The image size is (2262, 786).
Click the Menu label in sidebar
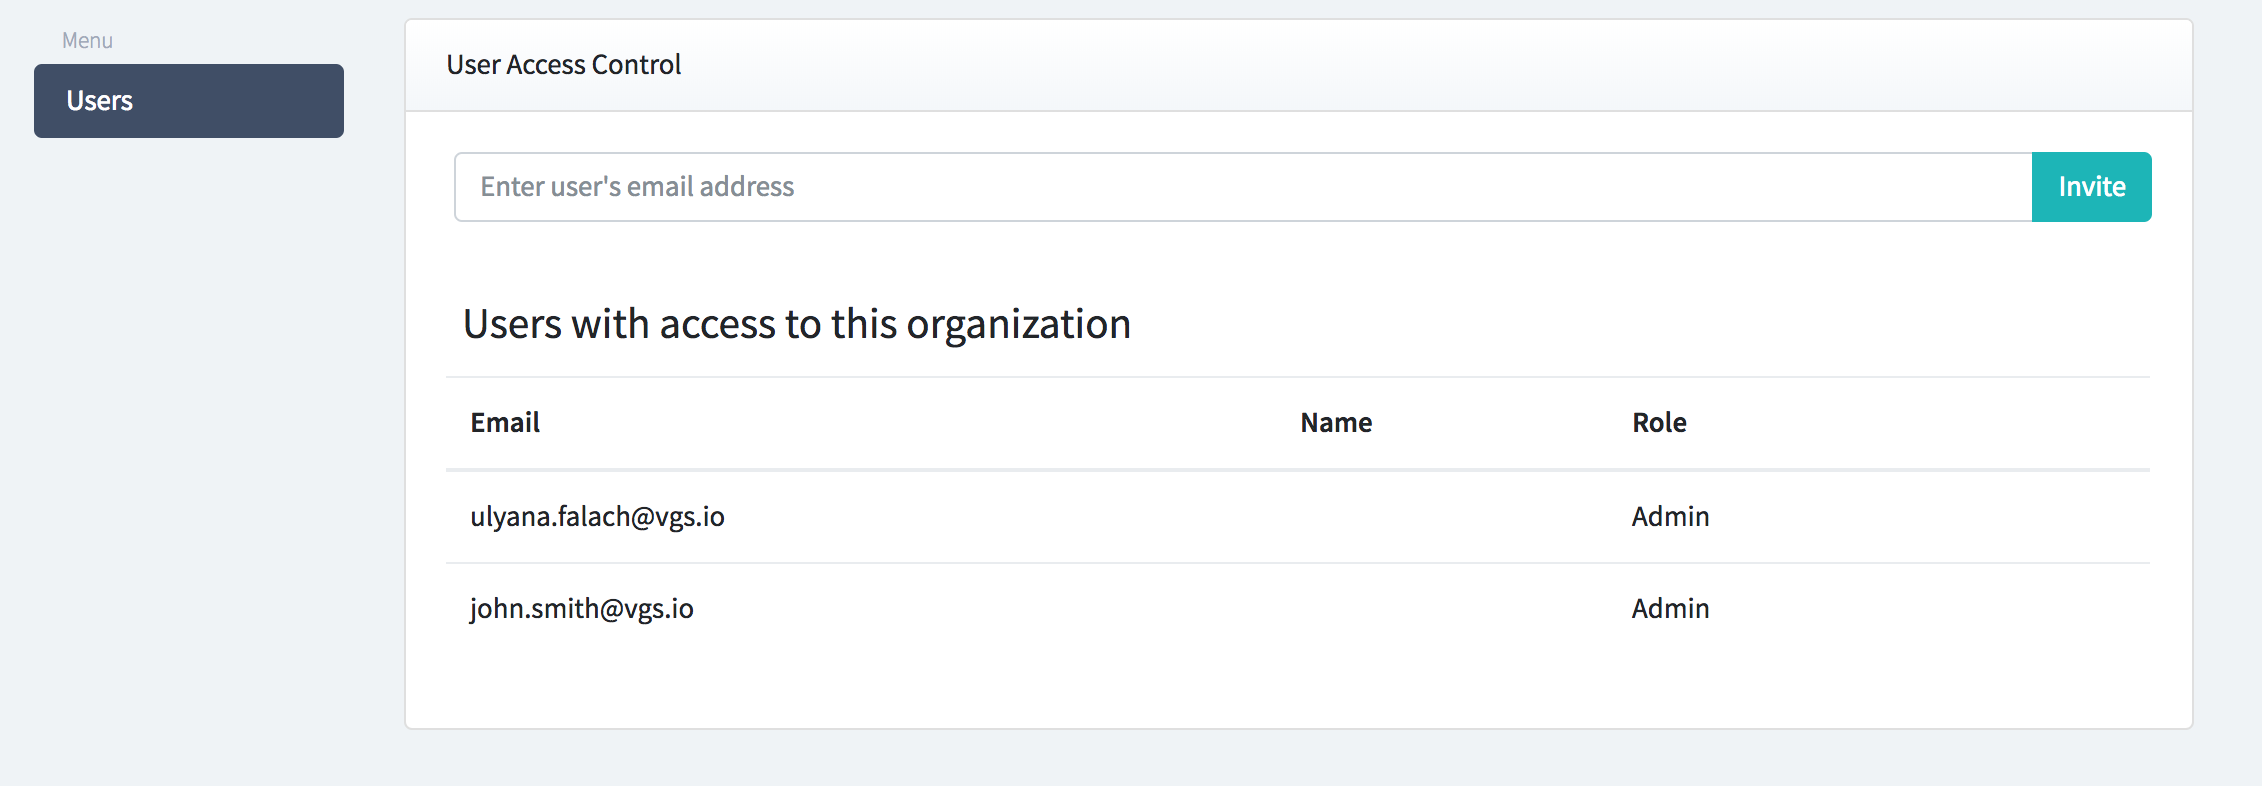tap(87, 41)
